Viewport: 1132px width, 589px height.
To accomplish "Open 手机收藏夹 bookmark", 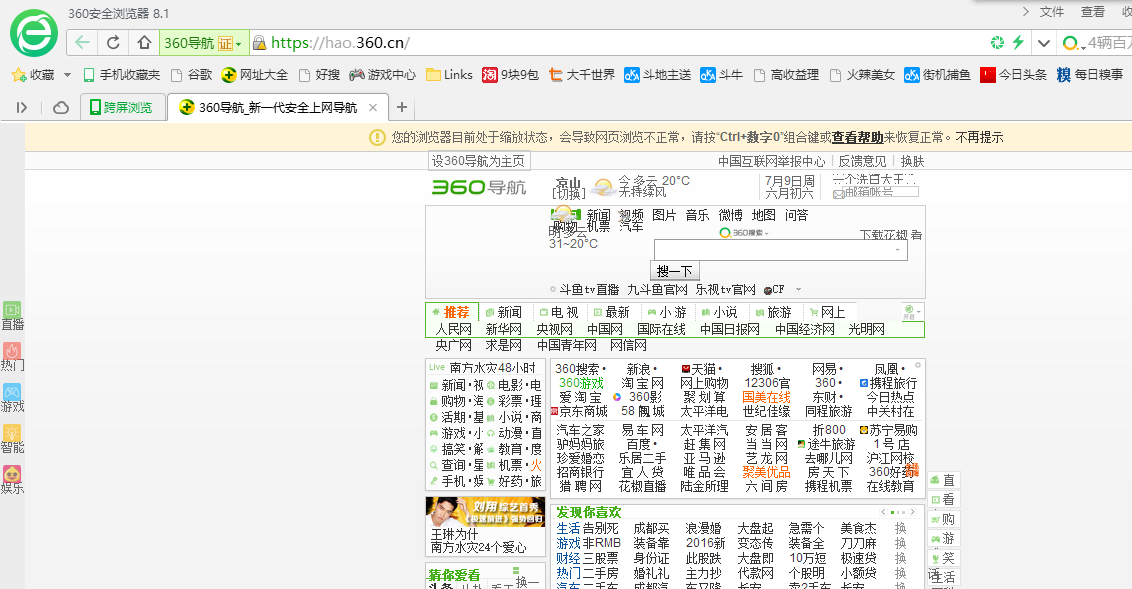I will tap(121, 75).
